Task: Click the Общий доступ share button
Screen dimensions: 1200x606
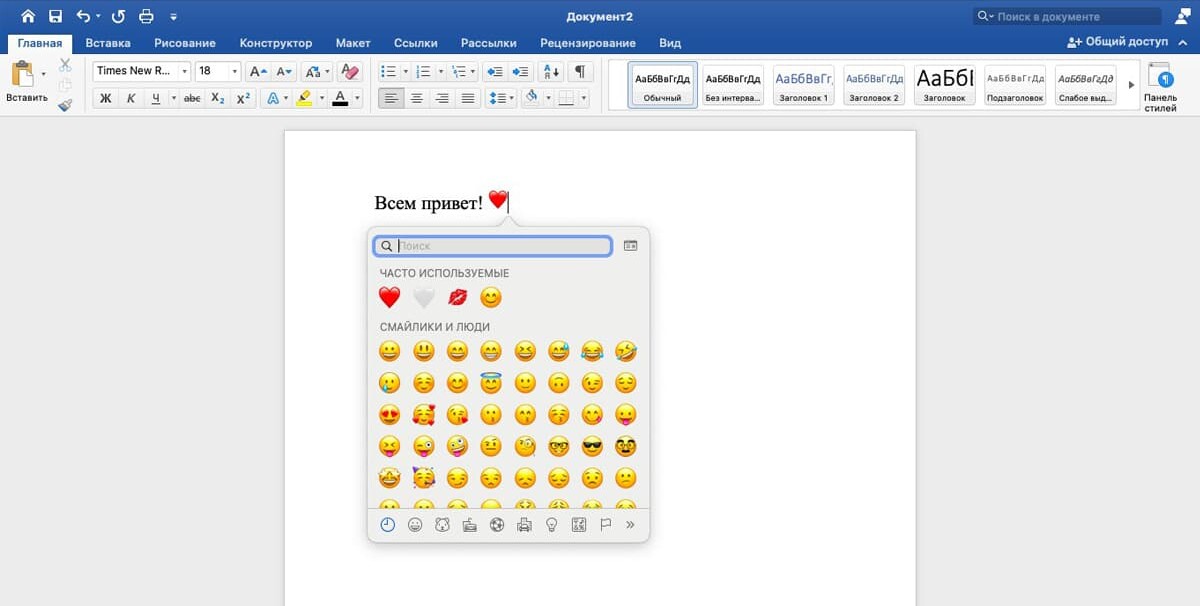Action: 1116,43
